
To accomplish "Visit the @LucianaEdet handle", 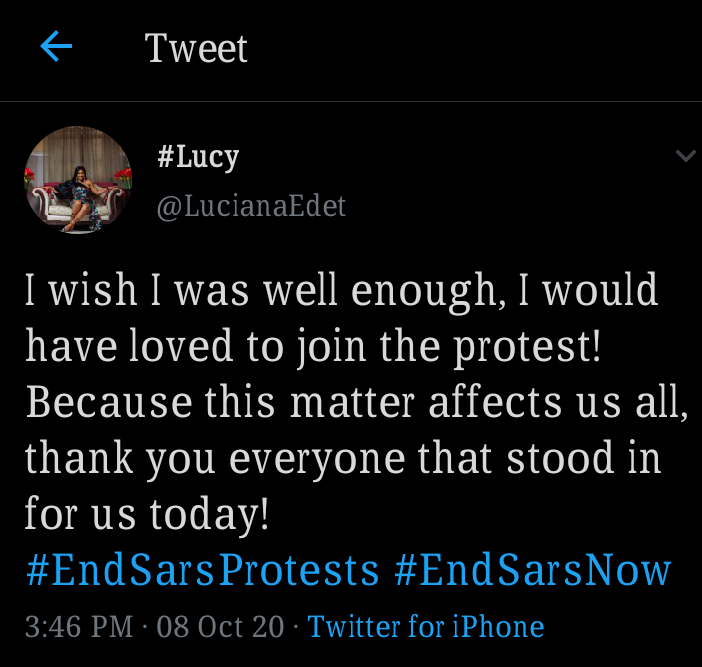I will pos(251,206).
